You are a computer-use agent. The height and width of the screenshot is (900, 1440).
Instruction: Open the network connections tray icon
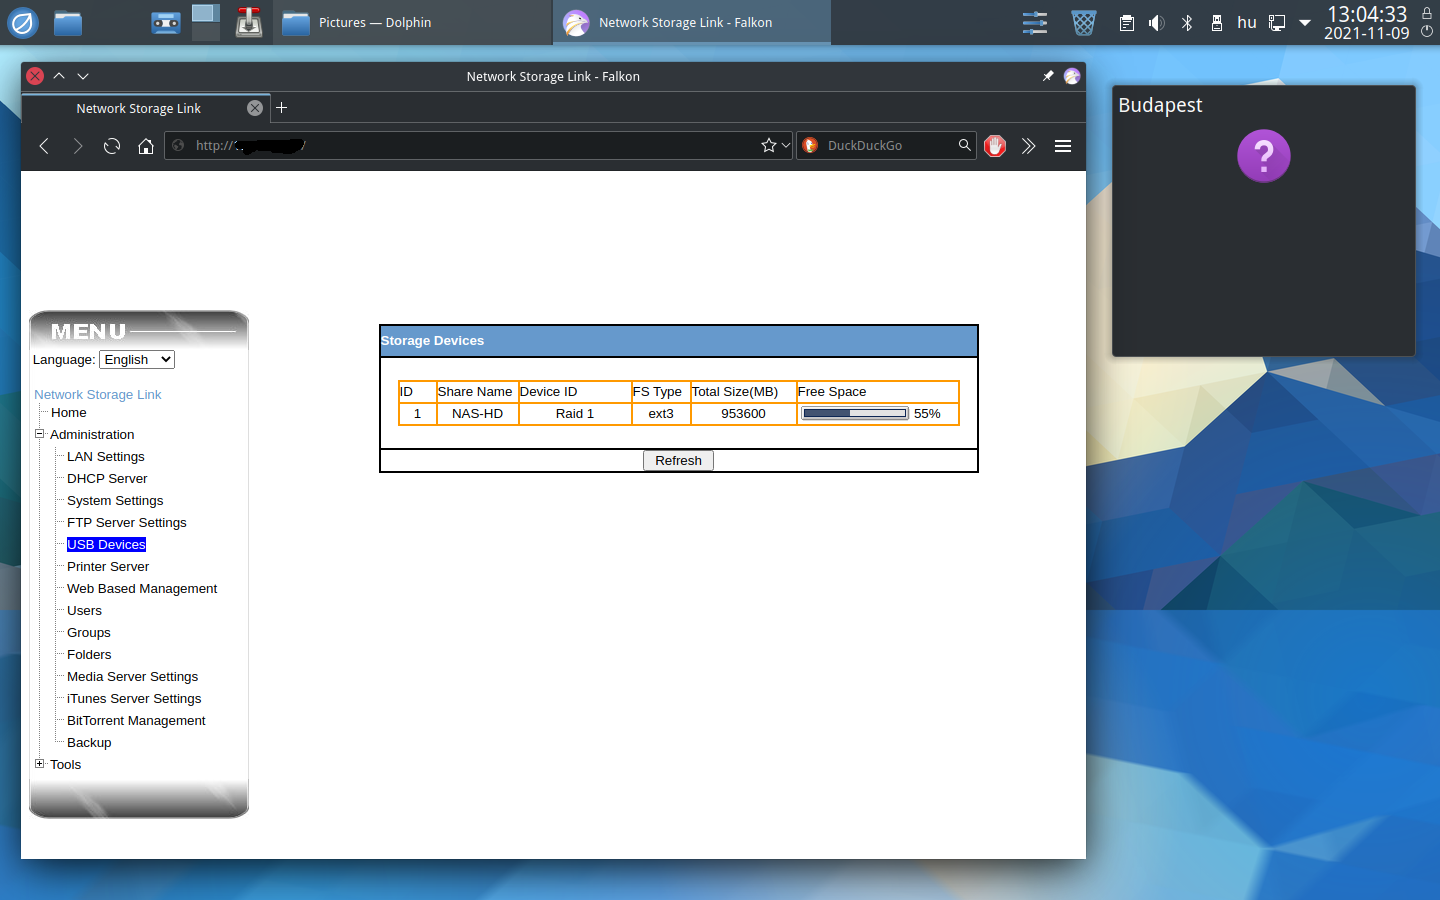tap(1277, 23)
